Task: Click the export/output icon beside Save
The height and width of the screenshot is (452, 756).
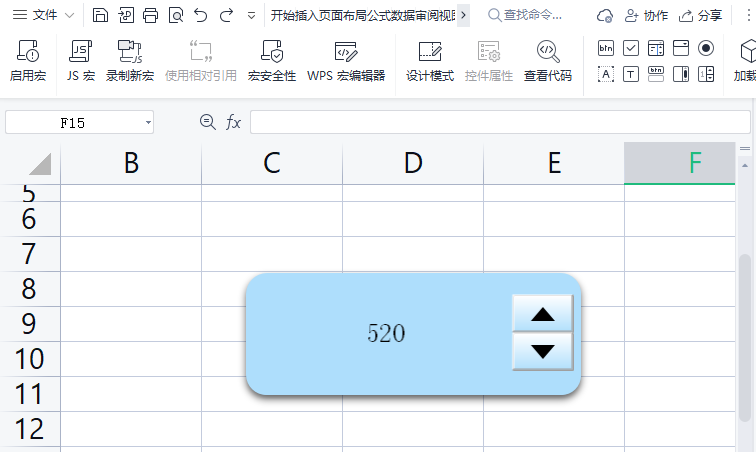Action: [126, 15]
